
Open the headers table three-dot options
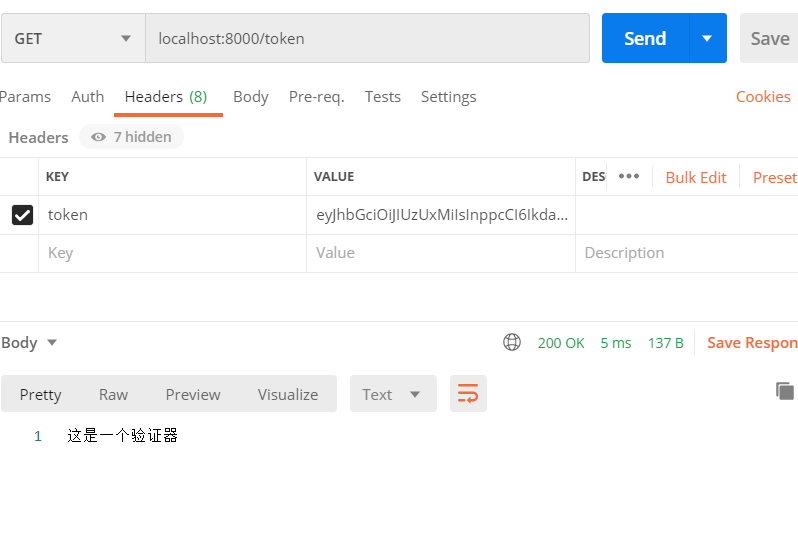629,176
